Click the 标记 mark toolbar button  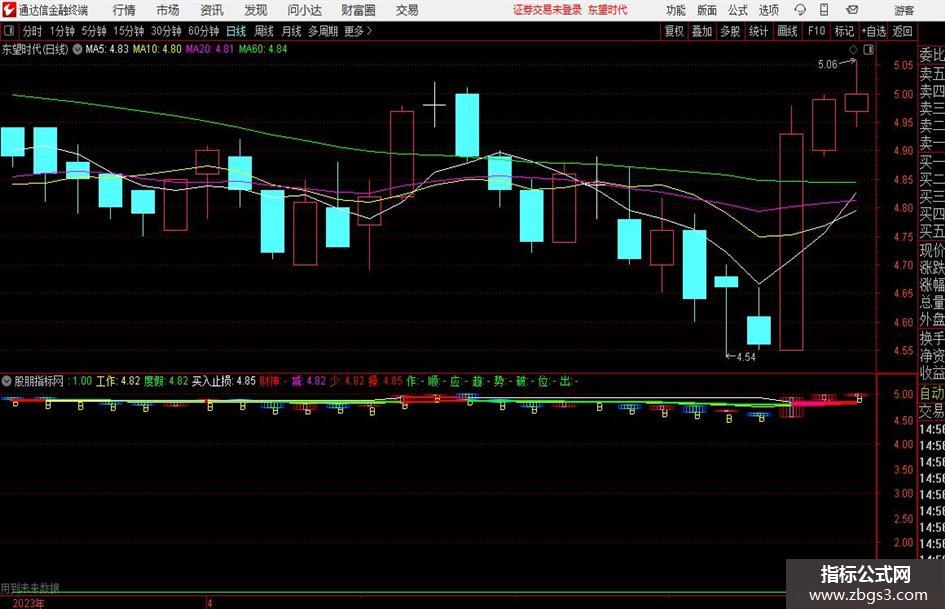[x=844, y=31]
